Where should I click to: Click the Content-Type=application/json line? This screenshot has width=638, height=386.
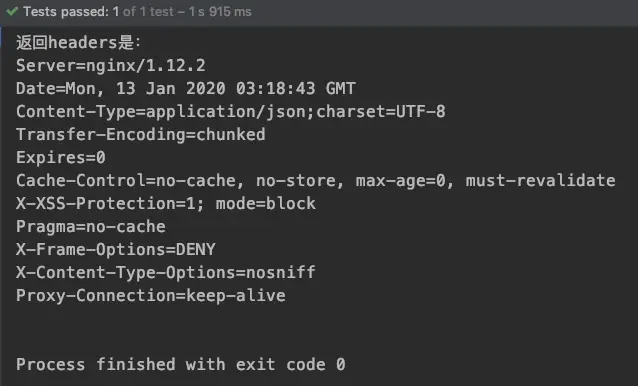(231, 111)
